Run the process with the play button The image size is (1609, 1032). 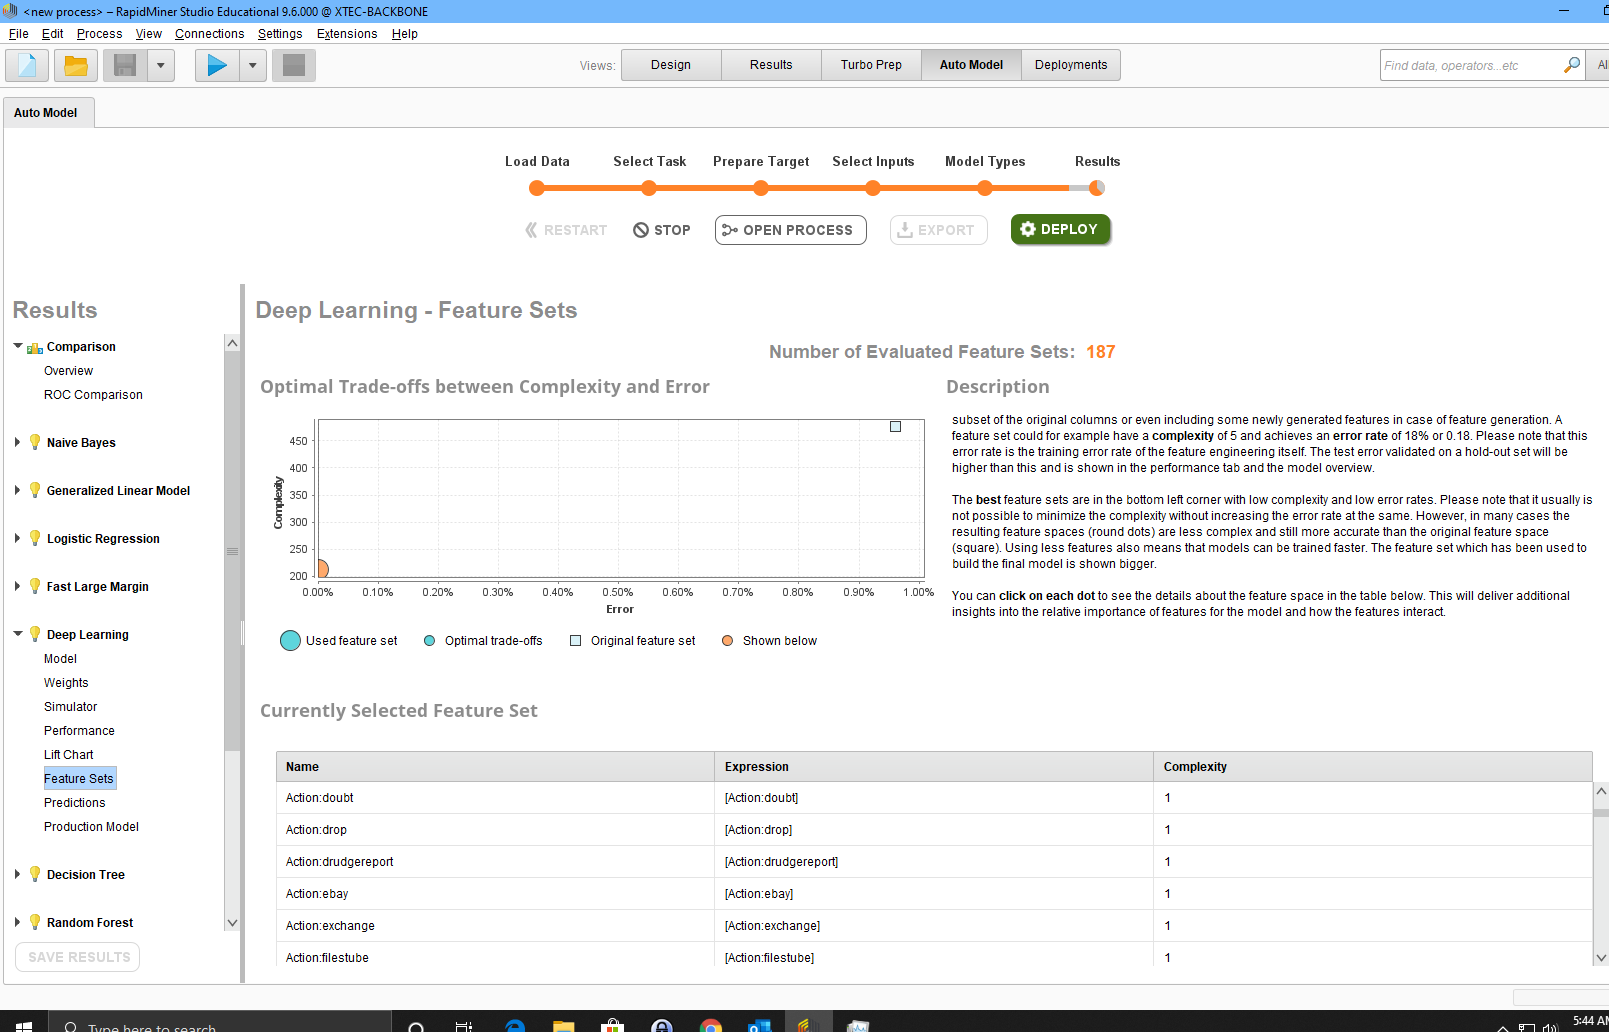(x=217, y=66)
